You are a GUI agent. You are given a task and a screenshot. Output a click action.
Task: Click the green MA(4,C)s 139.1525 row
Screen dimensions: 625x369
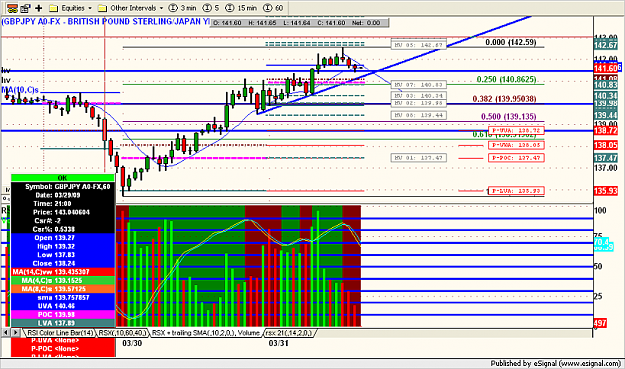63,281
